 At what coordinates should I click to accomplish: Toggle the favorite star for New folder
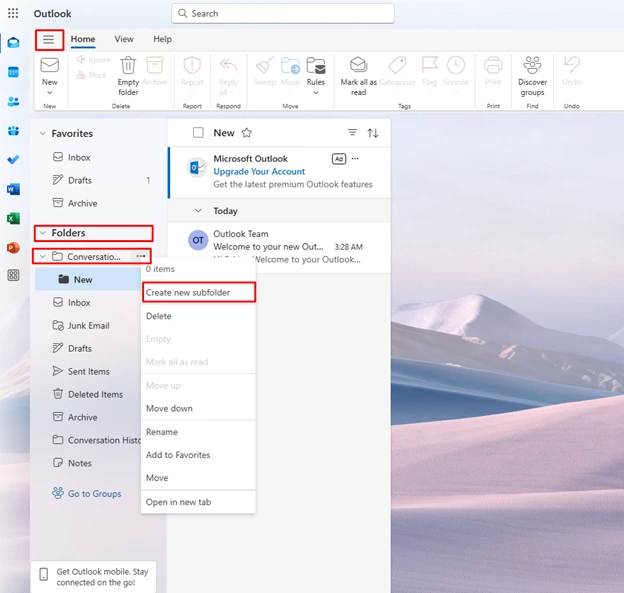247,133
